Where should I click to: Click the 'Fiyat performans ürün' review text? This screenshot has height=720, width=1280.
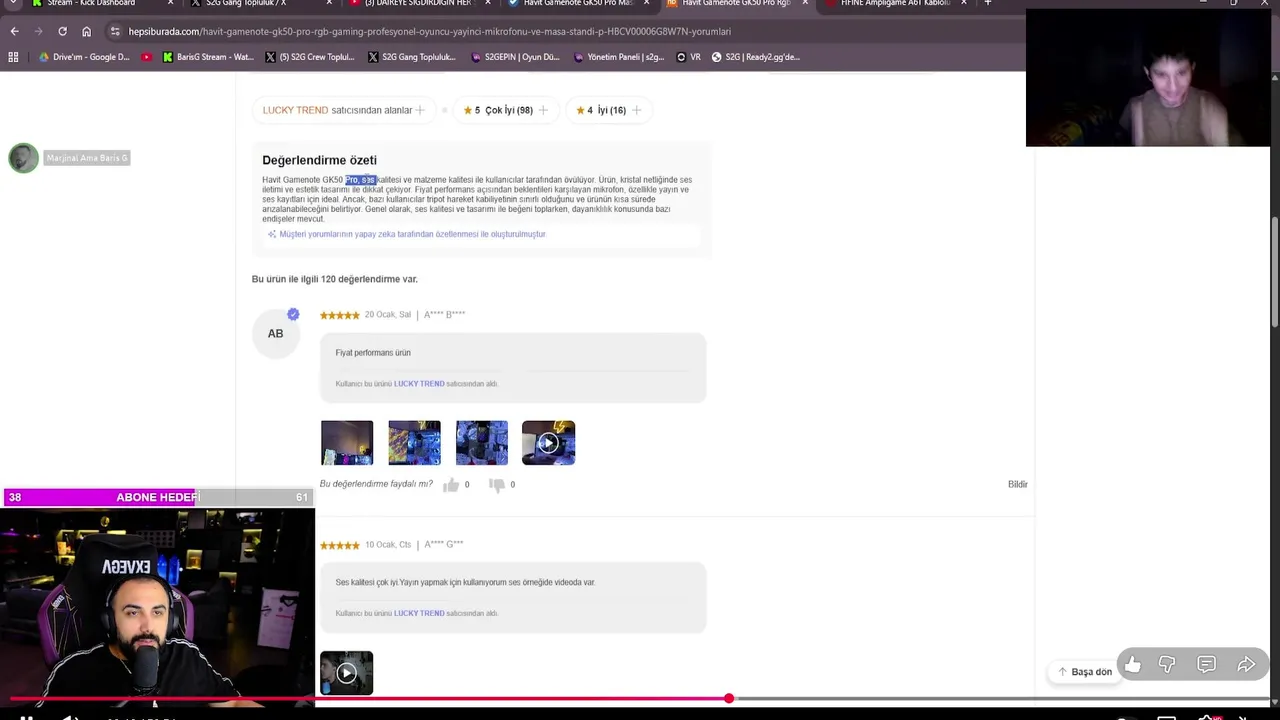click(373, 353)
